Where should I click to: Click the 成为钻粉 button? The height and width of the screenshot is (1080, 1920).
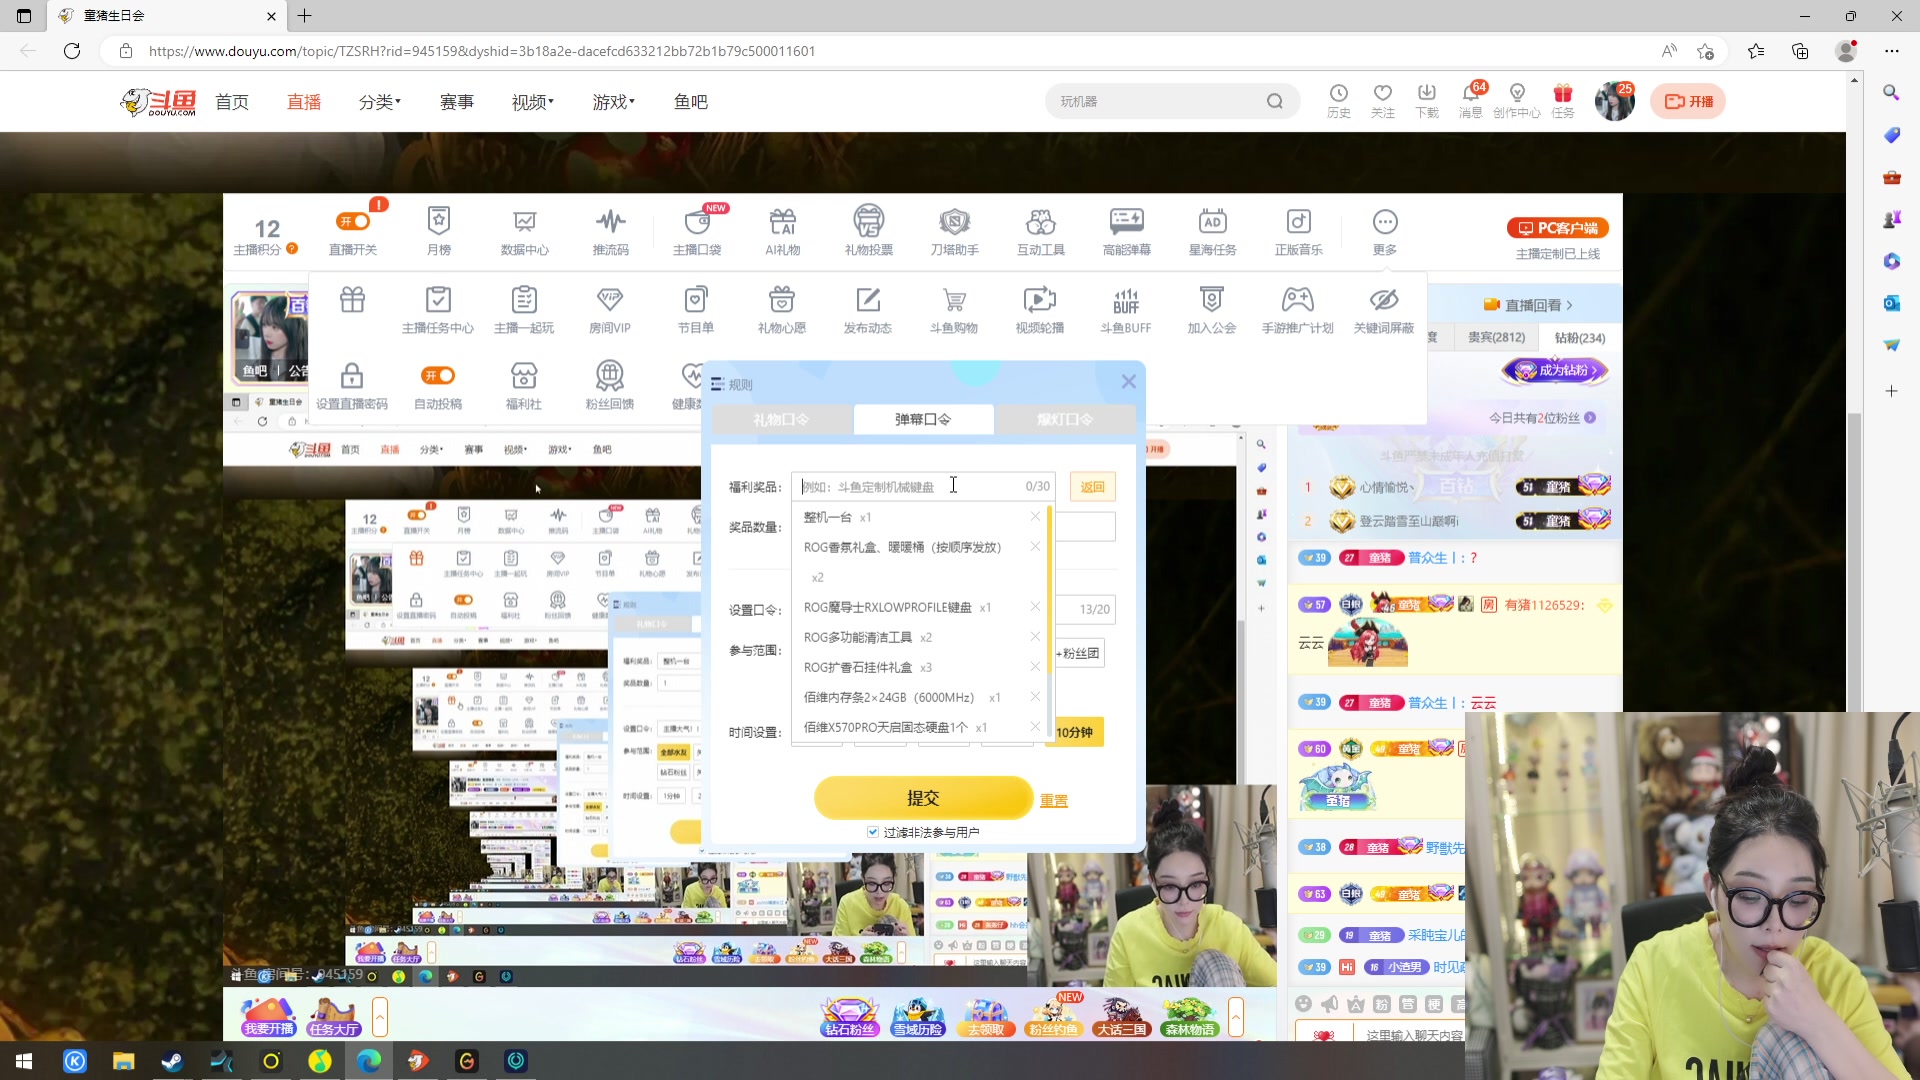tap(1555, 370)
